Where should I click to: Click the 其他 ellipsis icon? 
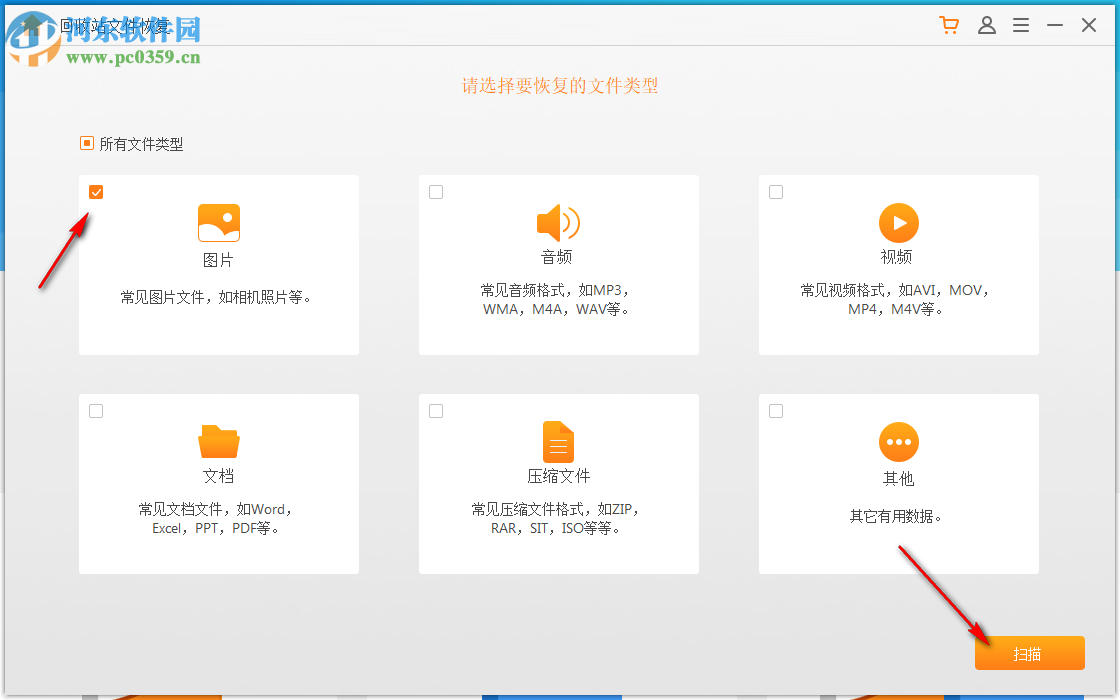(x=898, y=441)
